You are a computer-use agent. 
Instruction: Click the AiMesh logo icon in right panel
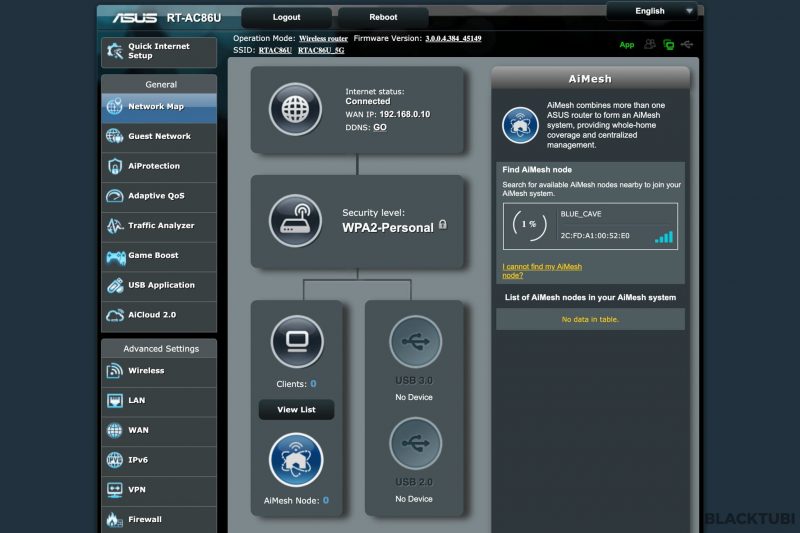pos(520,125)
